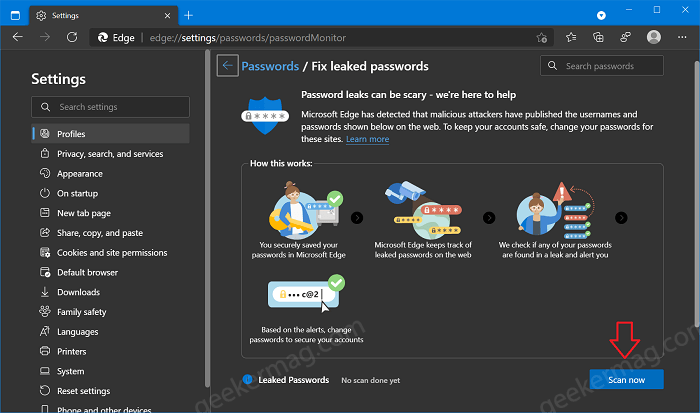
Task: Add page to favorites star icon
Action: point(542,38)
